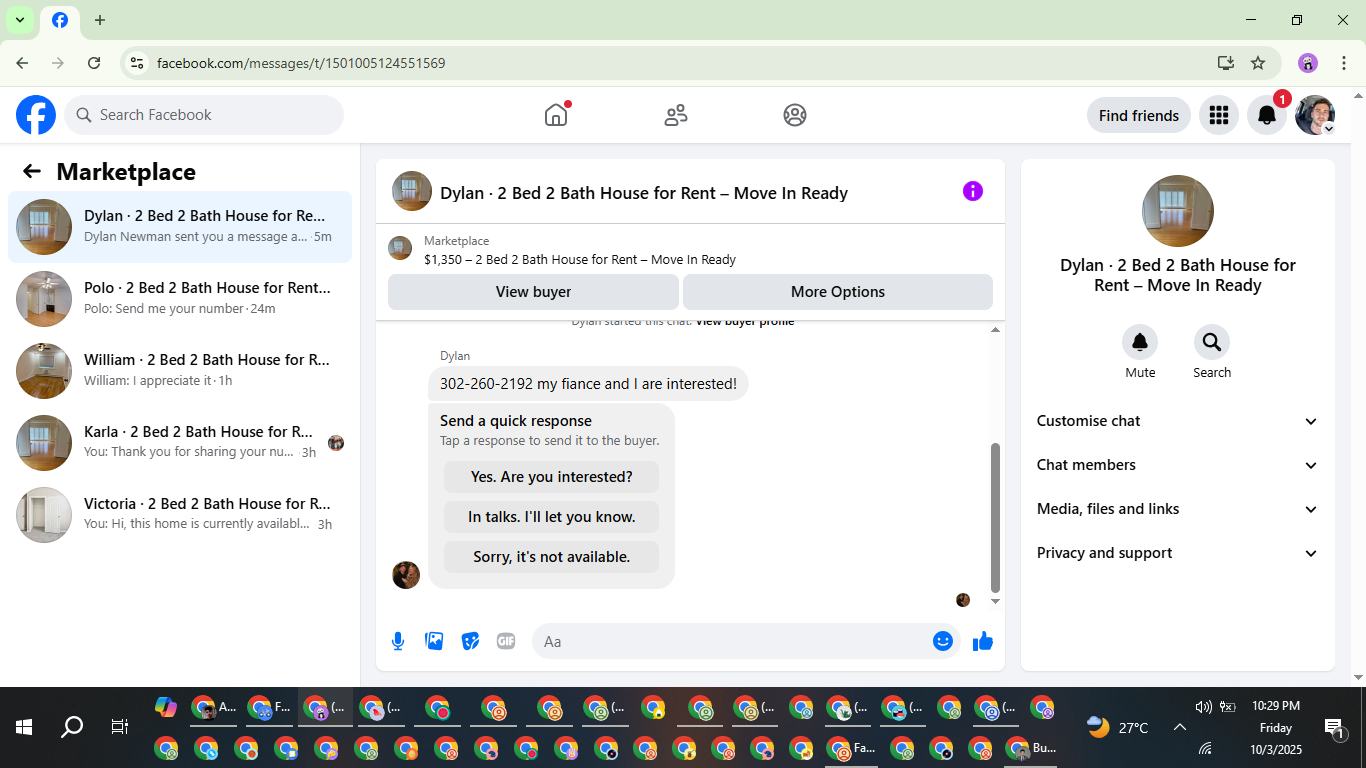Screen dimensions: 1366x768
Task: Choose a GIF icon
Action: [506, 641]
